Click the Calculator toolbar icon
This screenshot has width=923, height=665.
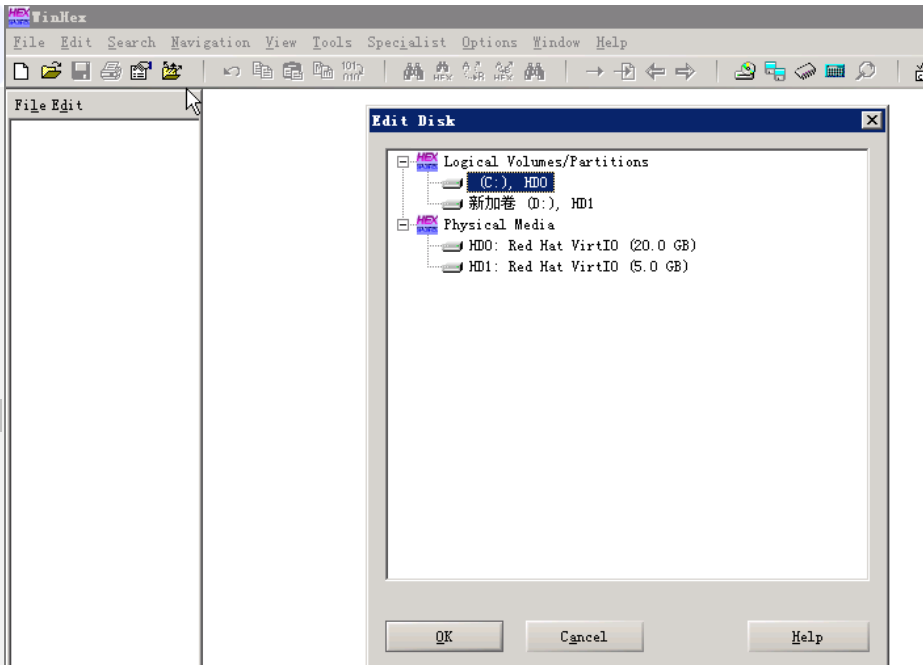pos(835,71)
